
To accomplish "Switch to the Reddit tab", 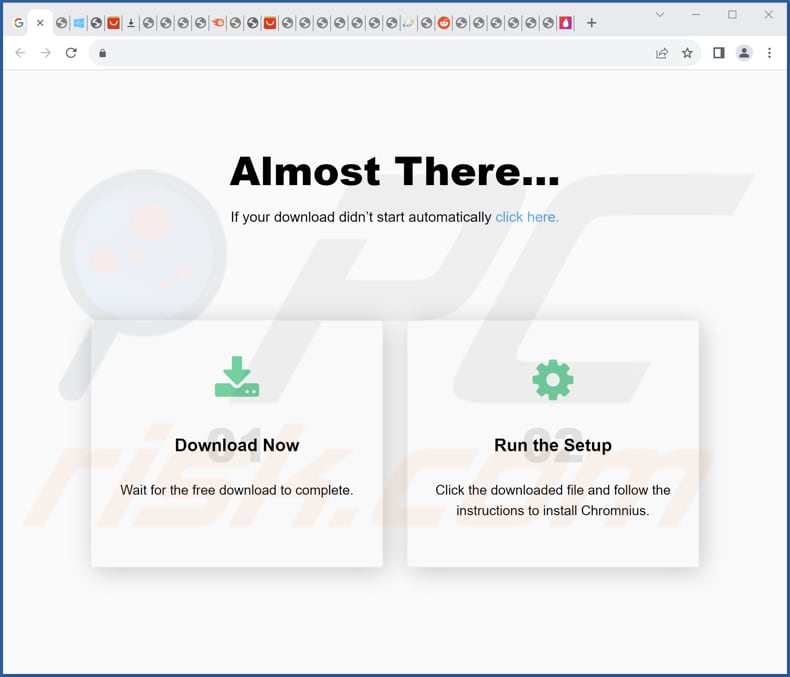I will pos(444,23).
